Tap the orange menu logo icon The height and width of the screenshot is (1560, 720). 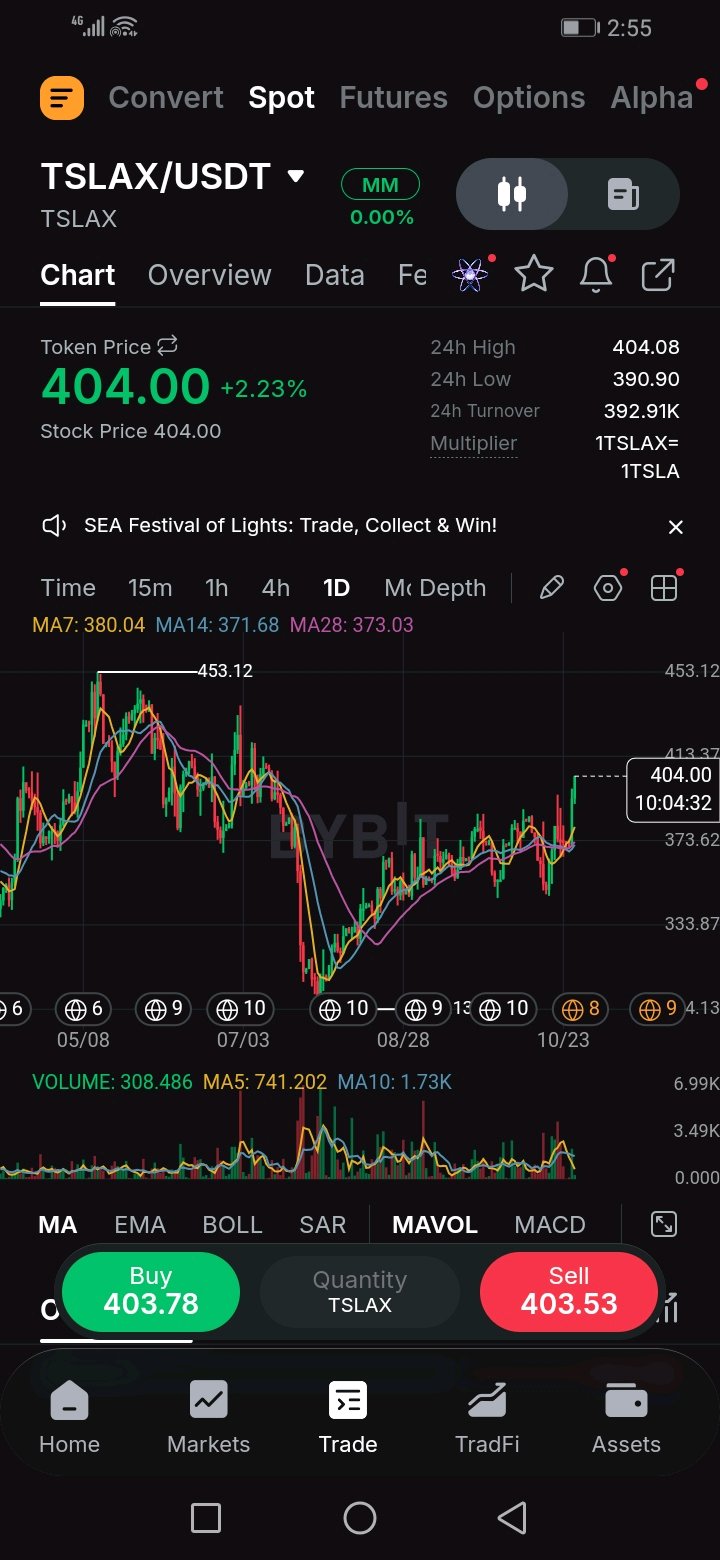(x=61, y=98)
